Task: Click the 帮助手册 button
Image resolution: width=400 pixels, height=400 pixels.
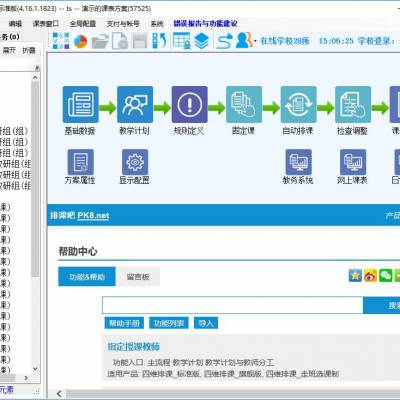Action: (124, 323)
